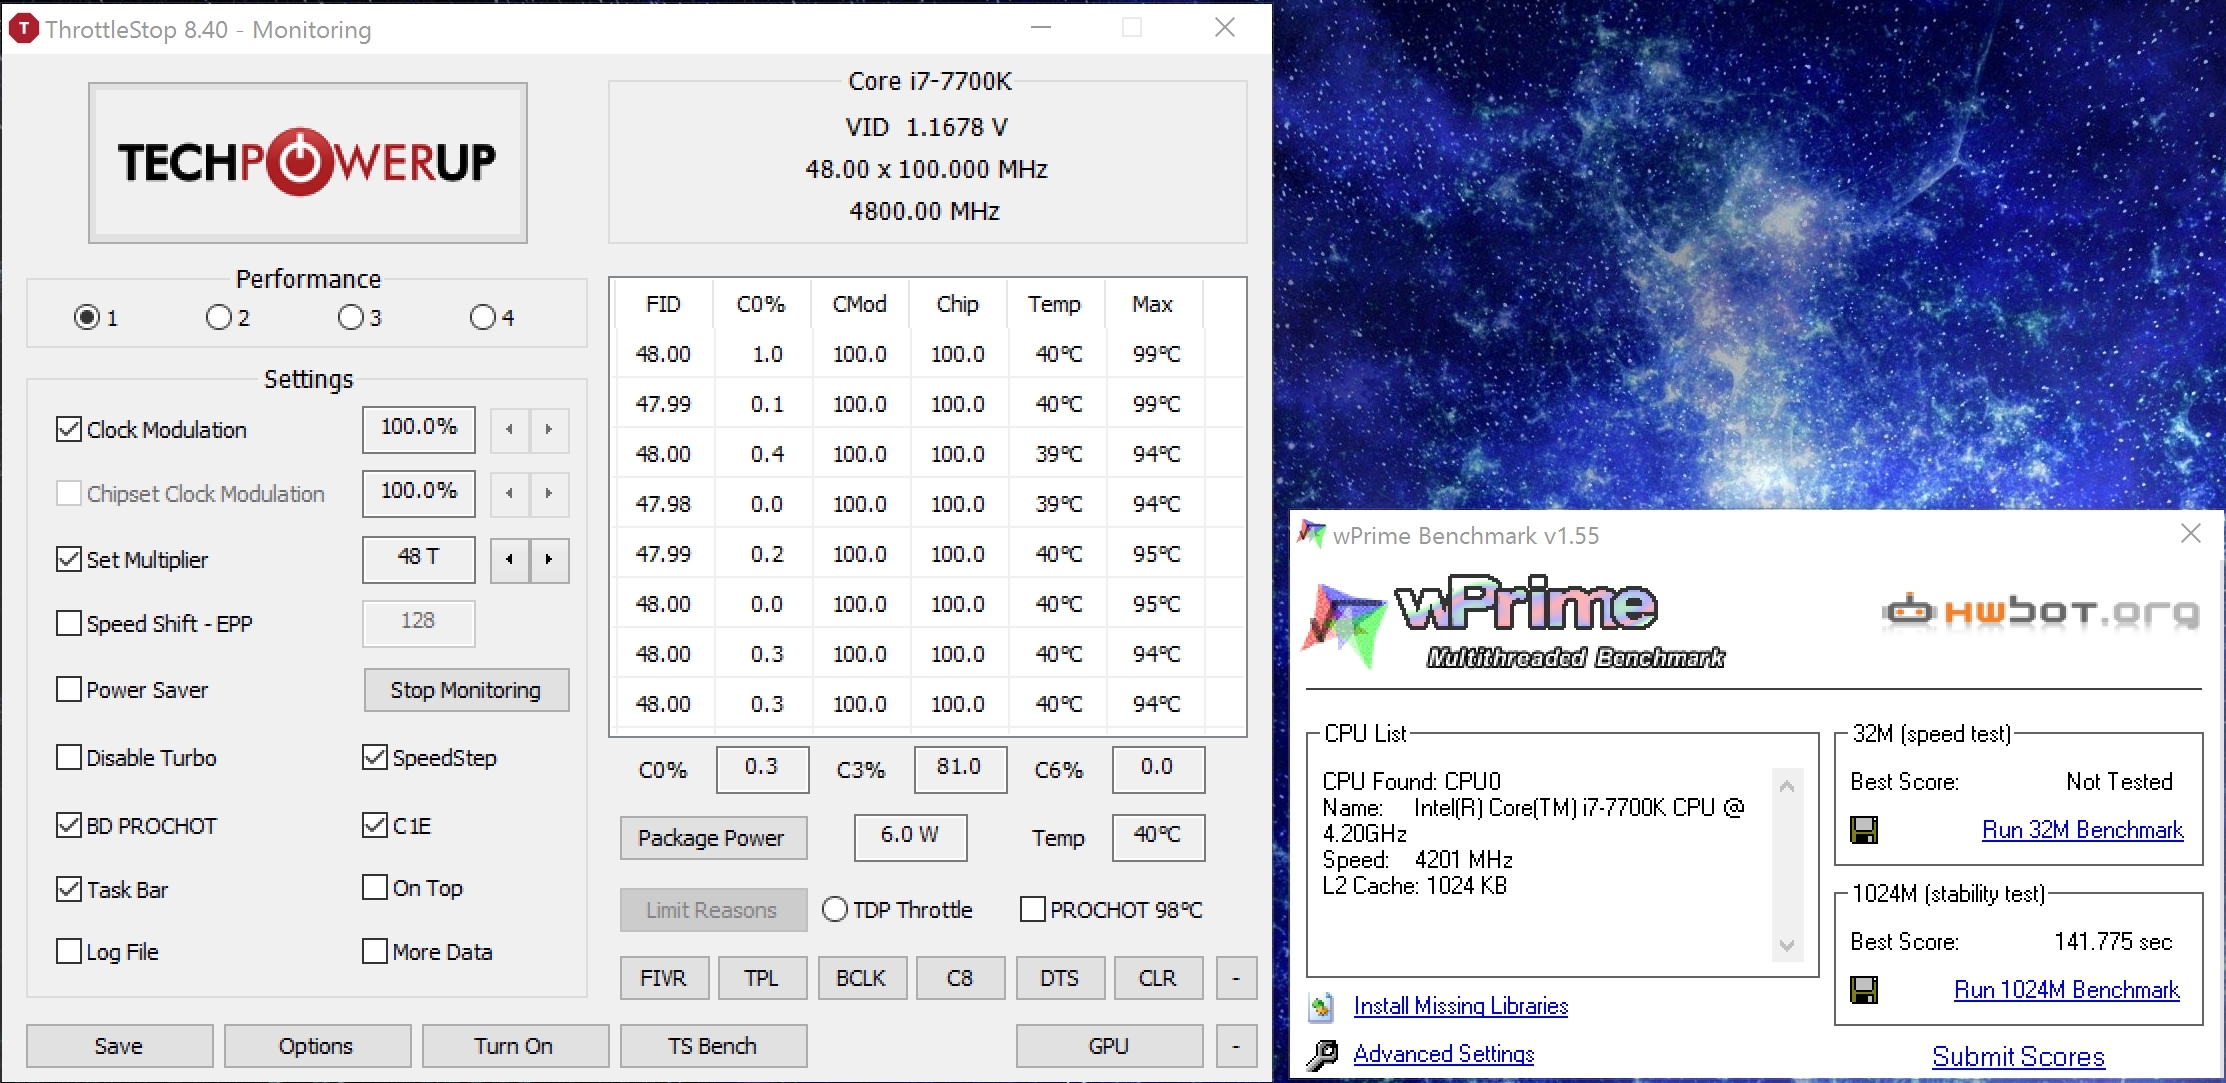Image resolution: width=2226 pixels, height=1083 pixels.
Task: Uncheck the BD PROCHOT checkbox
Action: tap(69, 826)
